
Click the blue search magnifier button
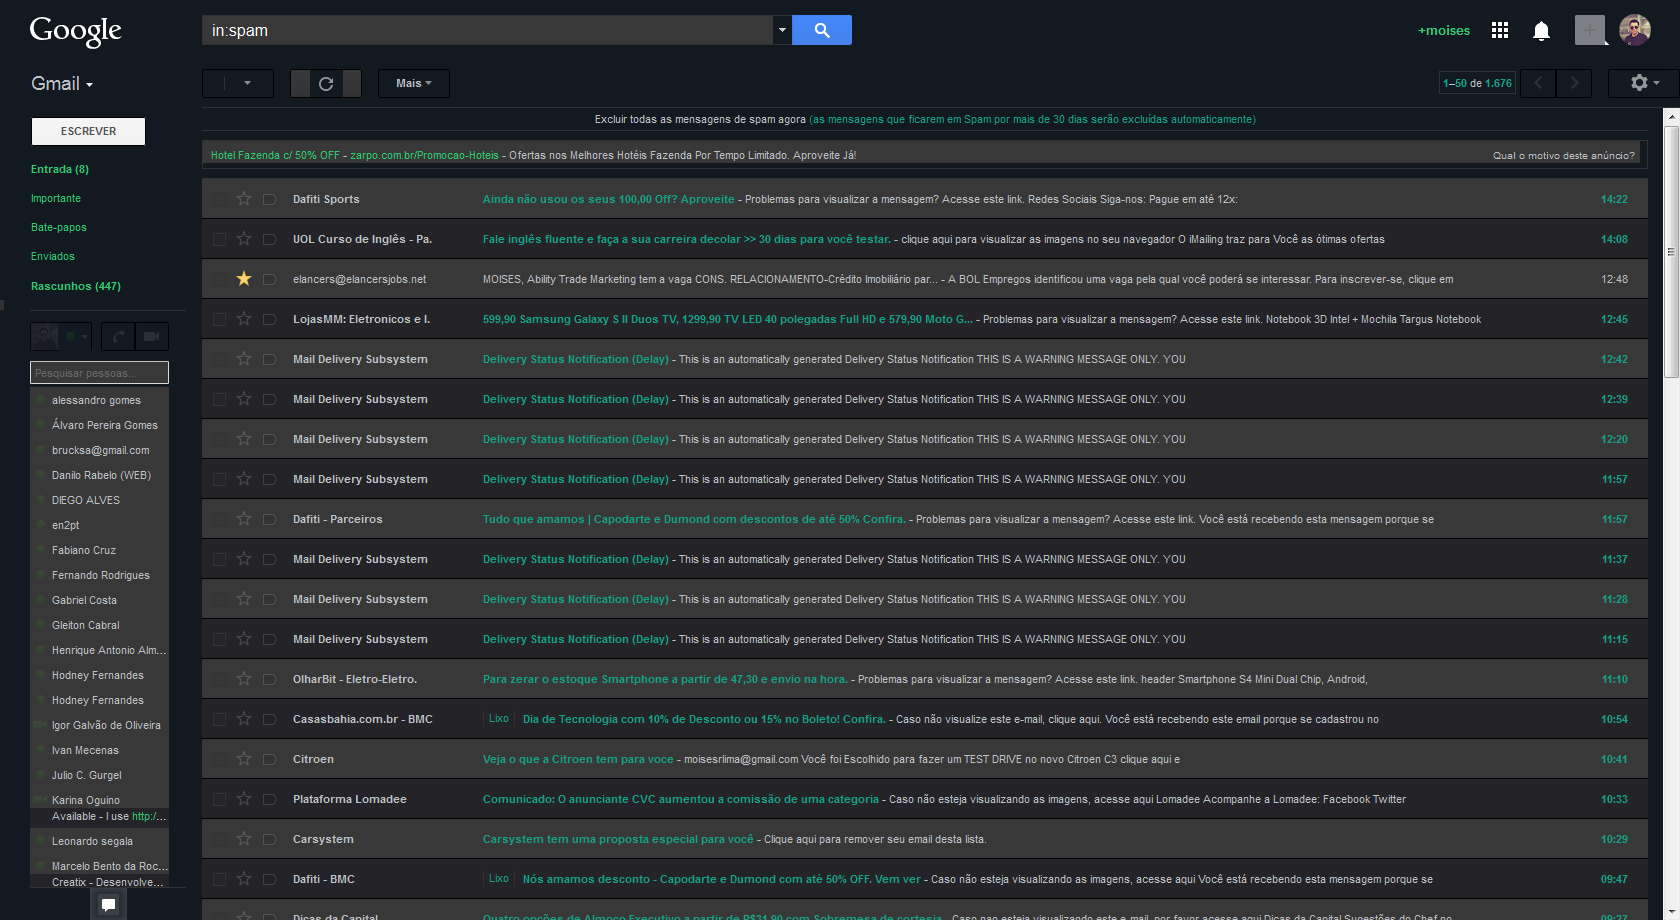pyautogui.click(x=821, y=30)
